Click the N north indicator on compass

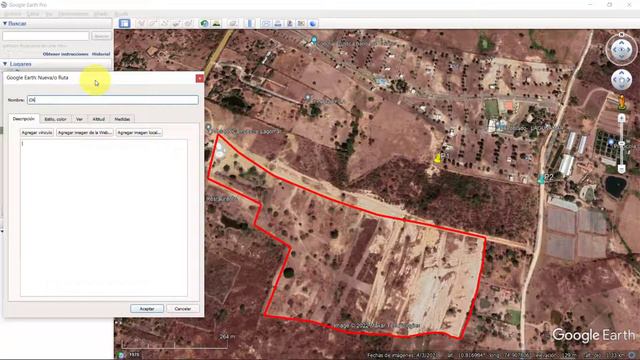coord(621,35)
